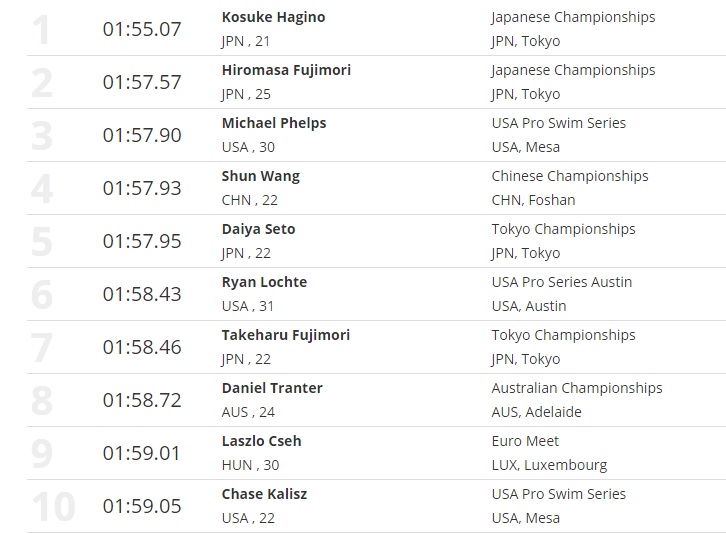Open Hiromasa Fujimori's profile name
This screenshot has width=726, height=534.
286,70
